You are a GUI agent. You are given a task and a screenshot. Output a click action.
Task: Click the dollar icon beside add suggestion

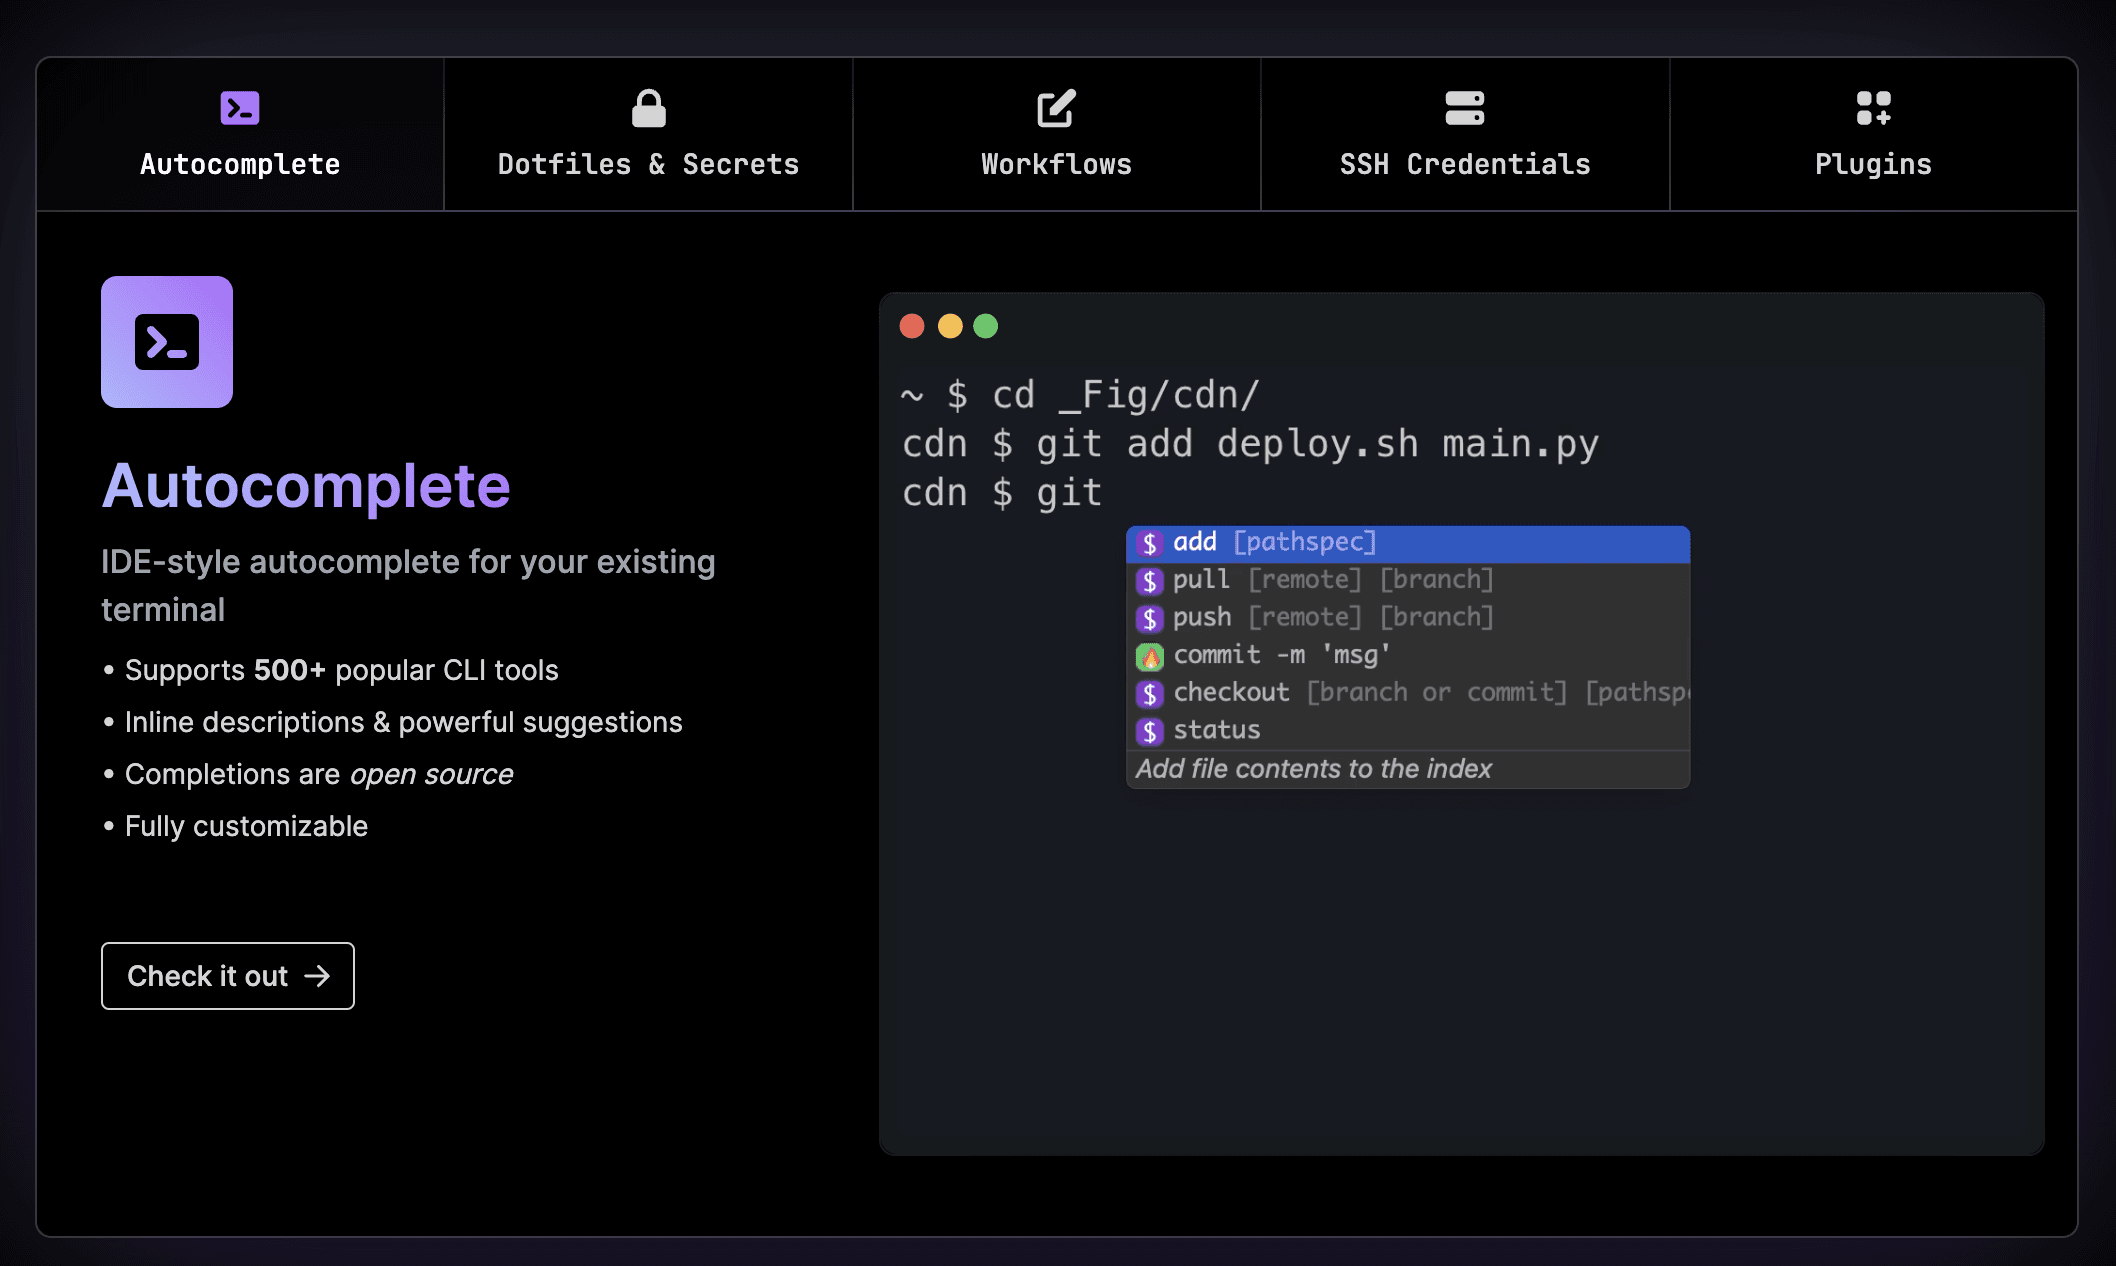(1150, 543)
